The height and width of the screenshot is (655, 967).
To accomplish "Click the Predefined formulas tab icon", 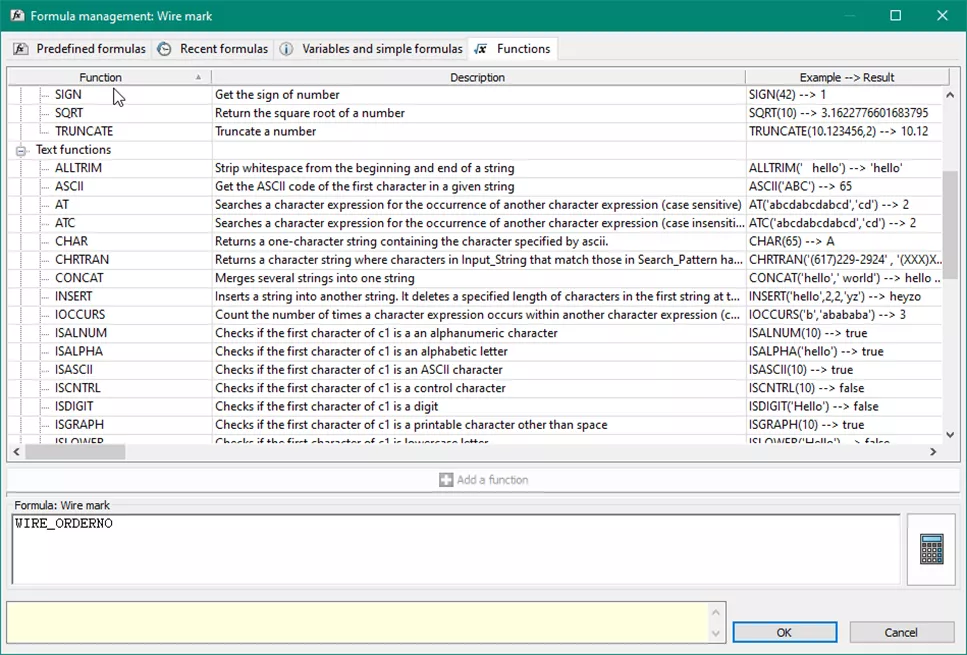I will pos(21,49).
